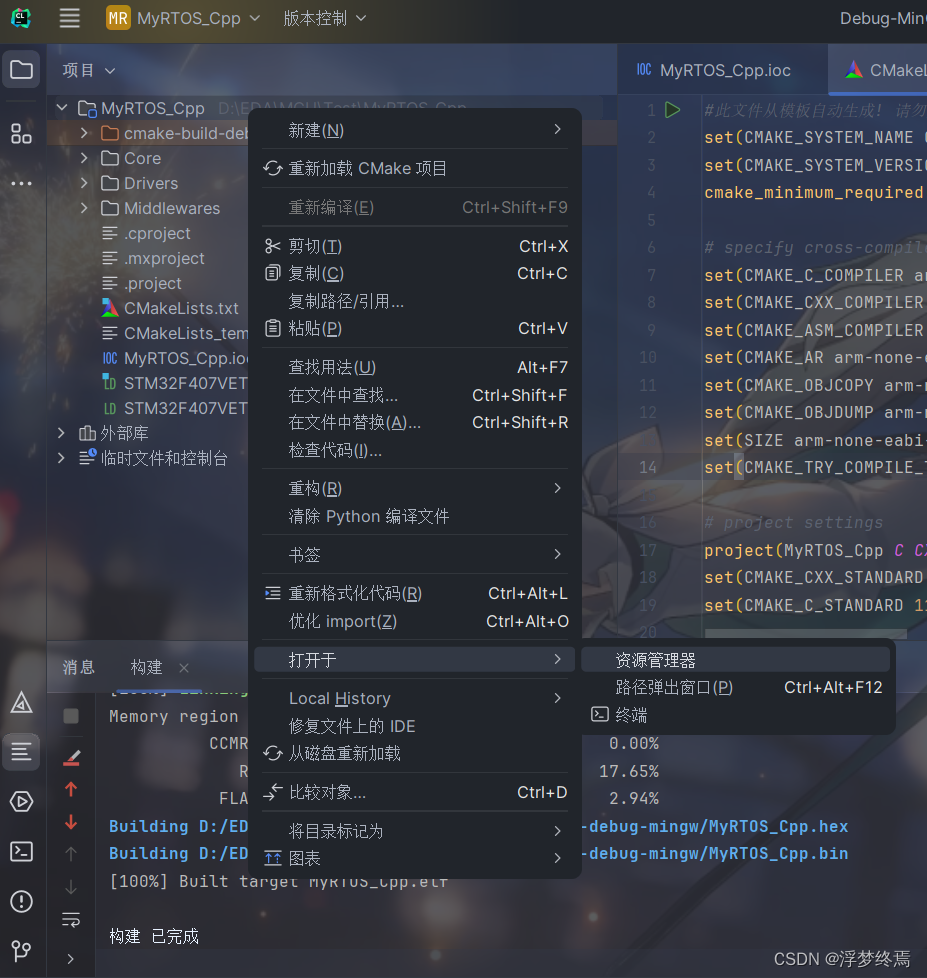The width and height of the screenshot is (927, 978).
Task: Choose 查找用法(U)
Action: 415,367
